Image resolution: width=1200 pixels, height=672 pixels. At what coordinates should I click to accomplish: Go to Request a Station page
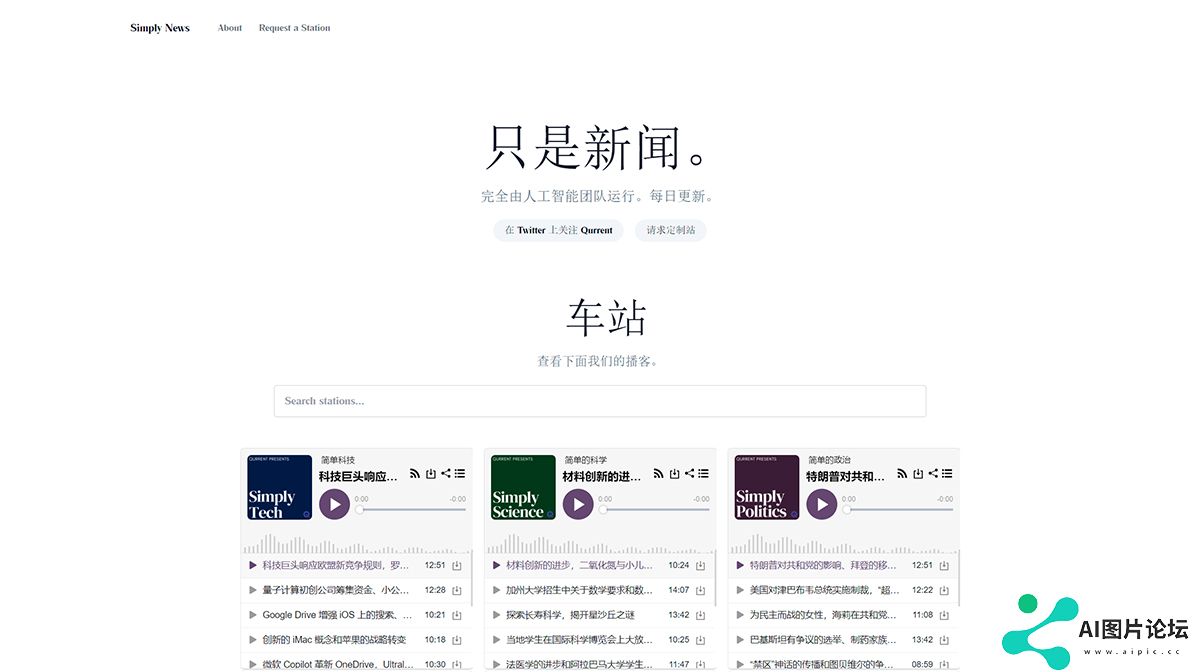coord(294,28)
